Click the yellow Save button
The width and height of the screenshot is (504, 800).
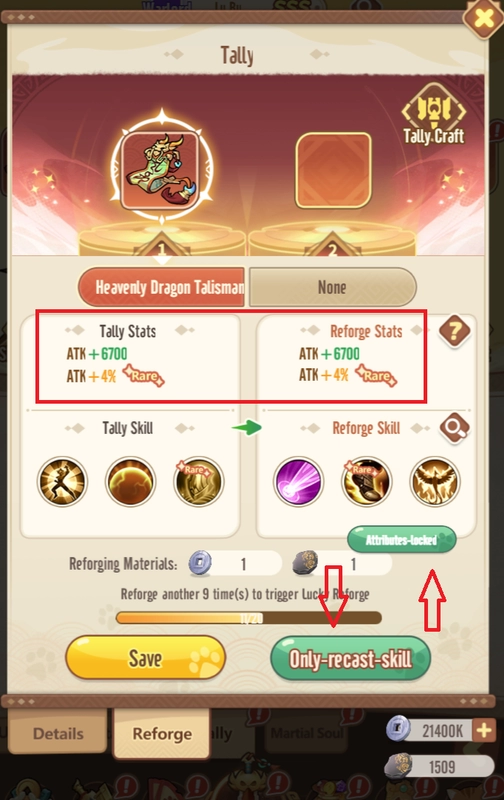point(145,658)
